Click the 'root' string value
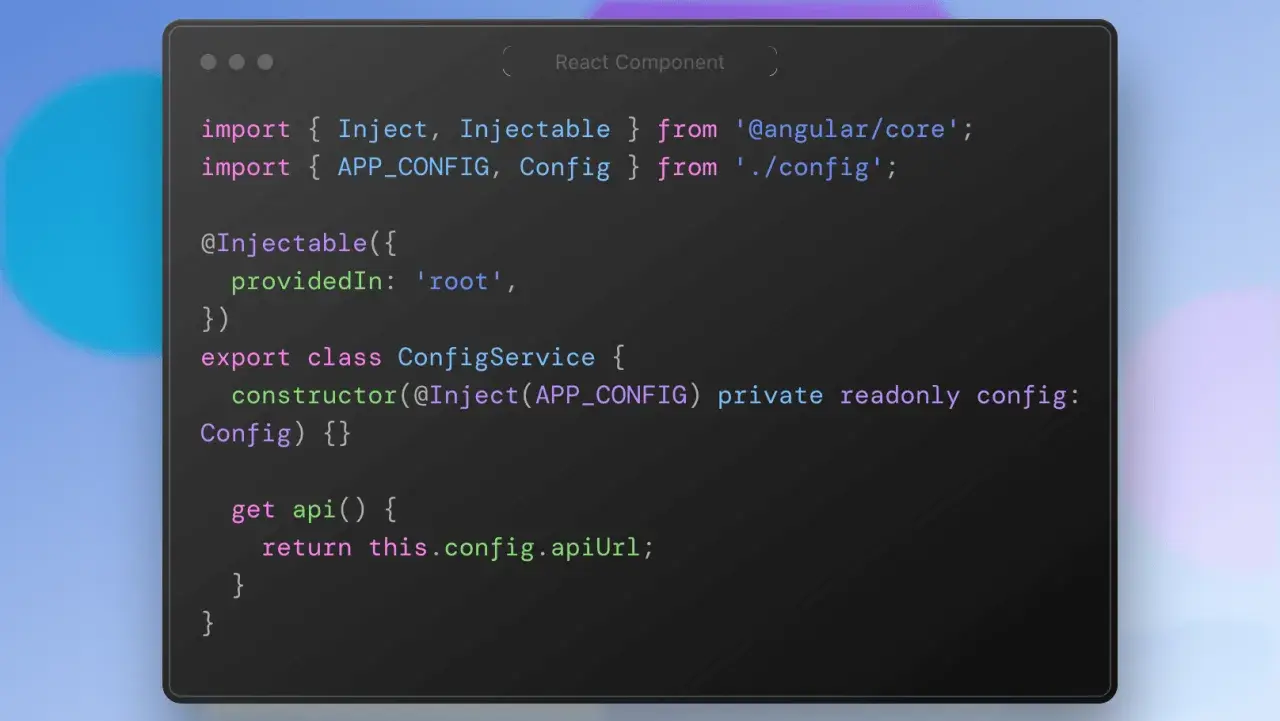1280x721 pixels. click(458, 282)
